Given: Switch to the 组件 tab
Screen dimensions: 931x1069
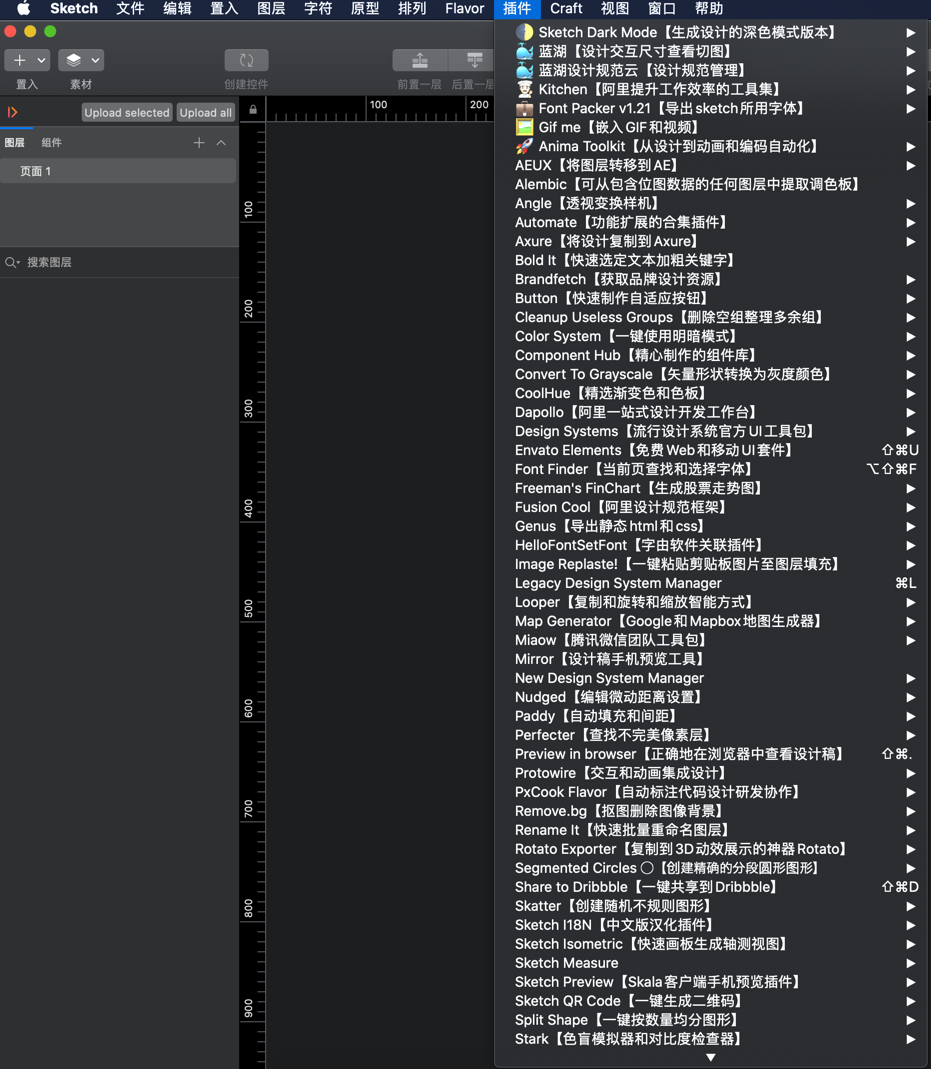Looking at the screenshot, I should pos(51,142).
